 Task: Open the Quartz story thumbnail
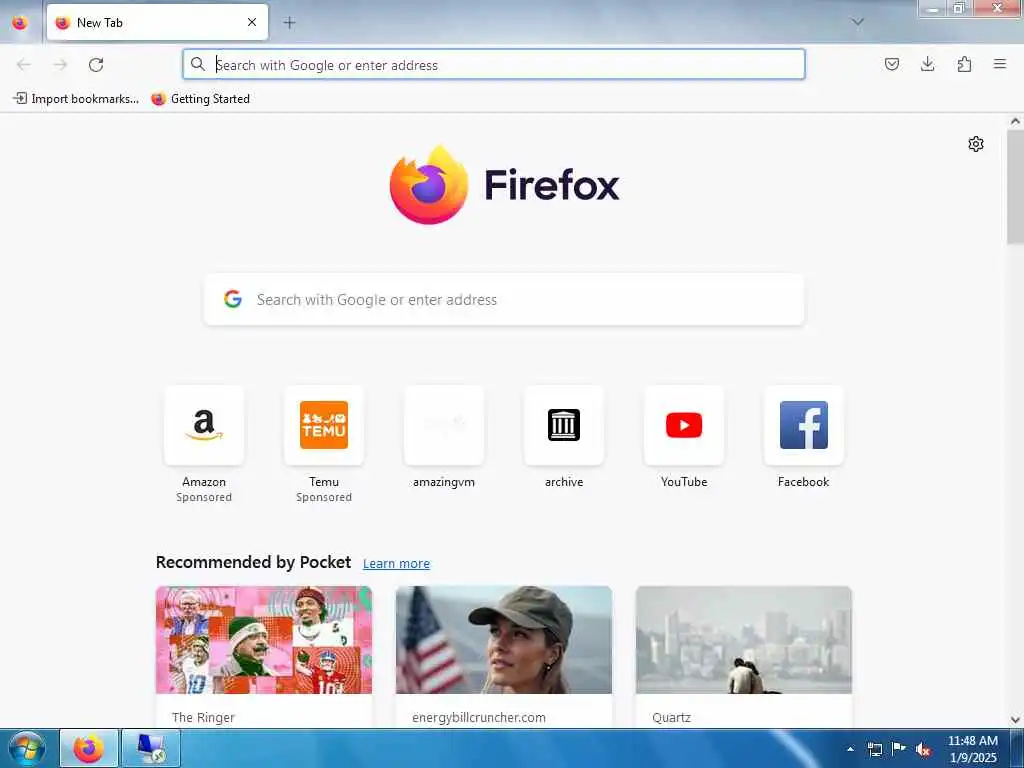click(x=744, y=640)
